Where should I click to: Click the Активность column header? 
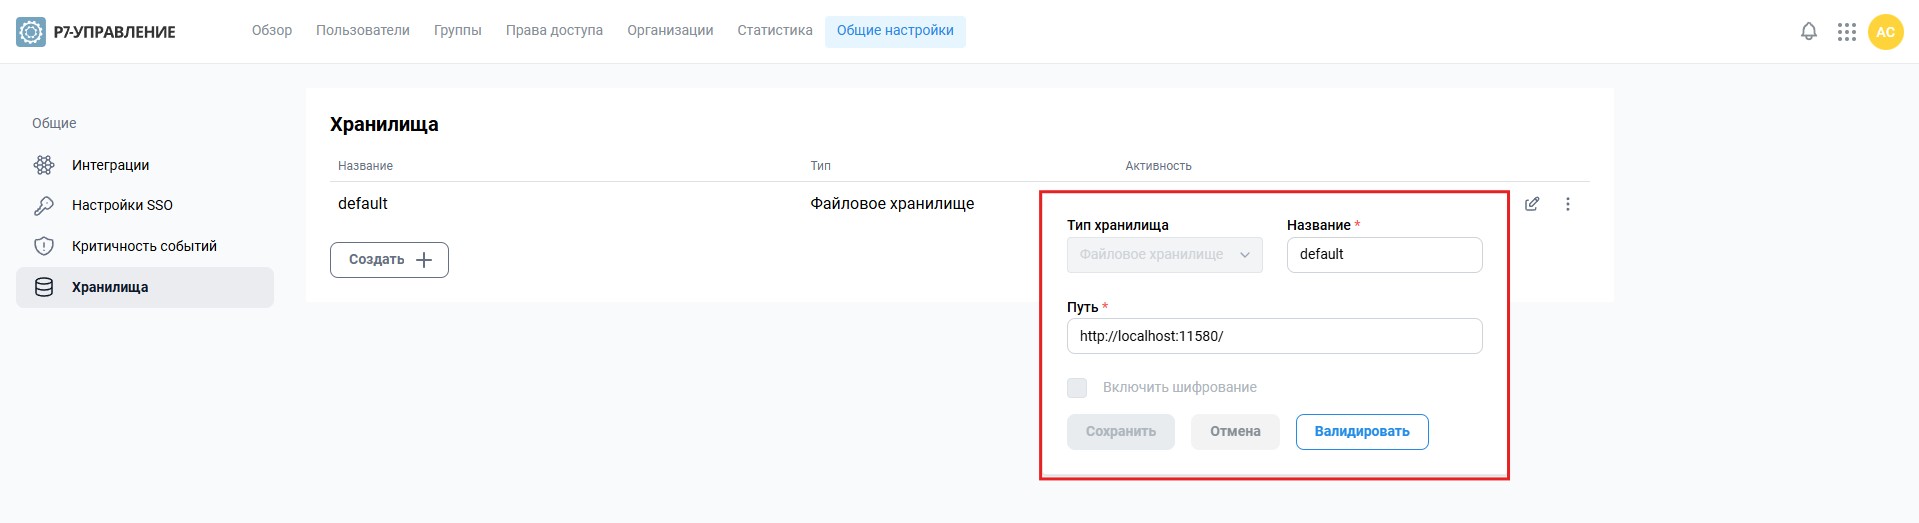pos(1158,166)
